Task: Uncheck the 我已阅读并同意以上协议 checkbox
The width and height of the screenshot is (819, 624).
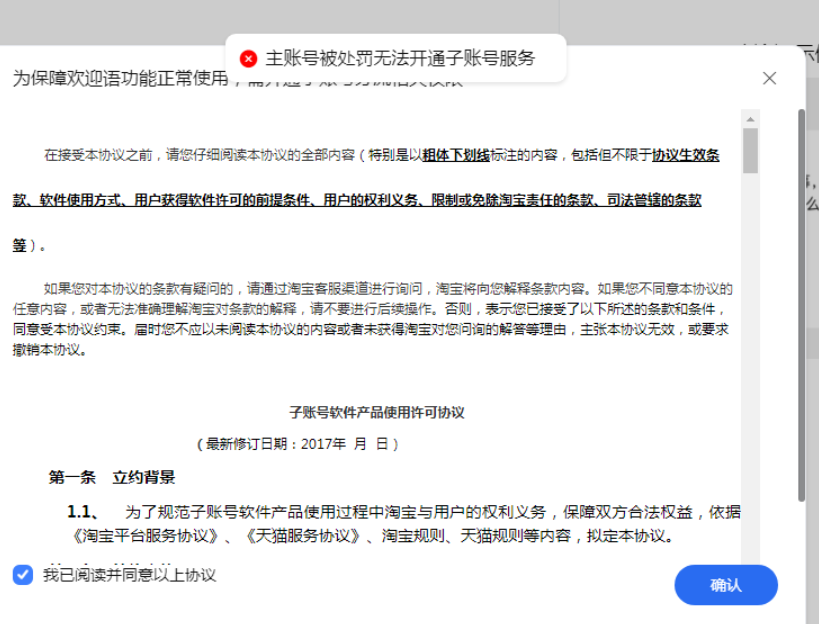Action: click(22, 575)
